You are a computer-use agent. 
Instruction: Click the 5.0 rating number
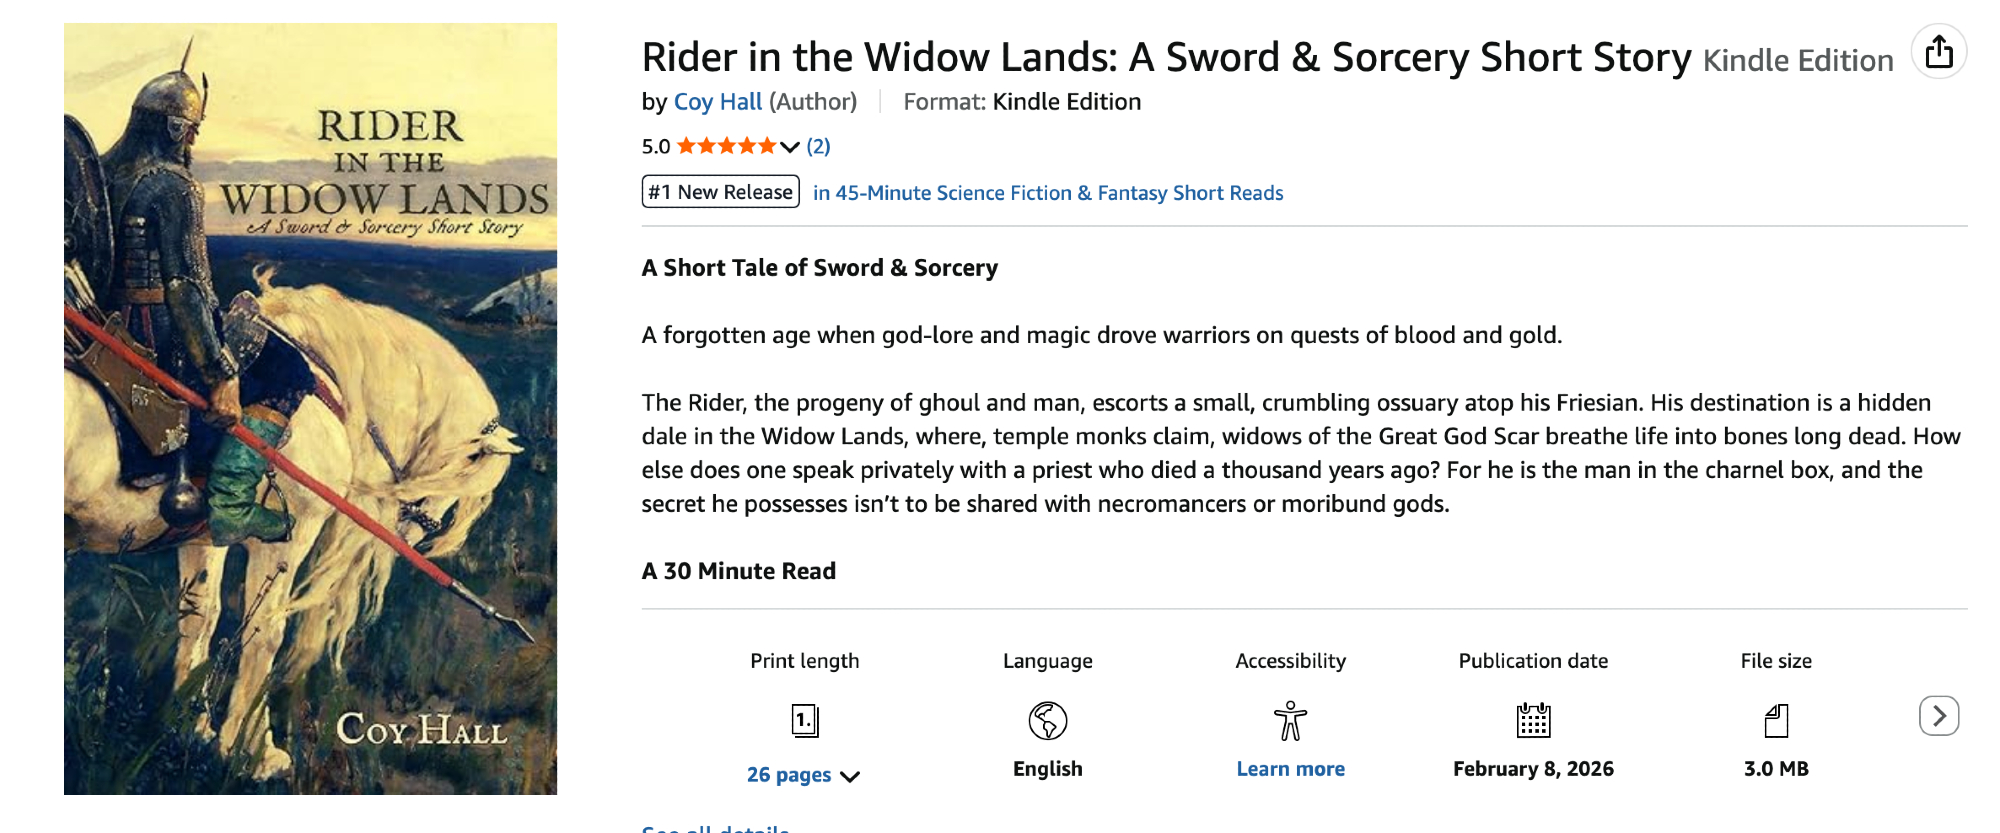656,147
